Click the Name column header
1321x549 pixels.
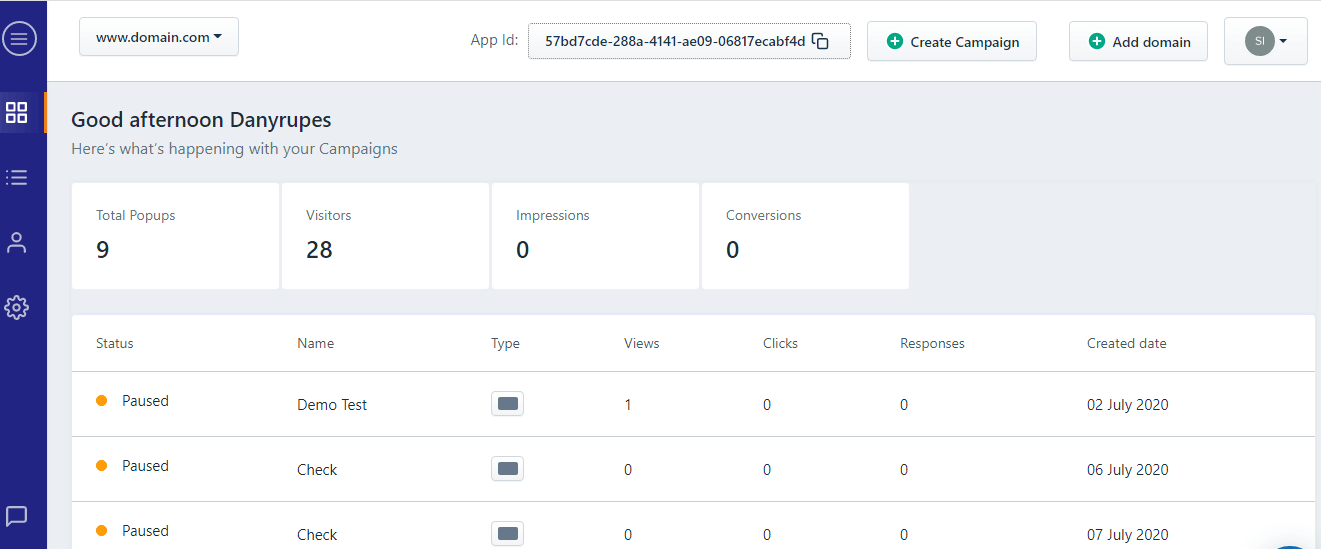[x=316, y=343]
